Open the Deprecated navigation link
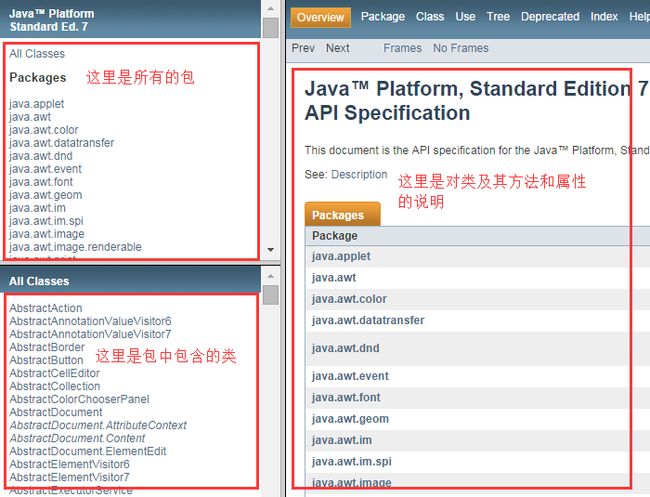This screenshot has width=650, height=497. [550, 17]
